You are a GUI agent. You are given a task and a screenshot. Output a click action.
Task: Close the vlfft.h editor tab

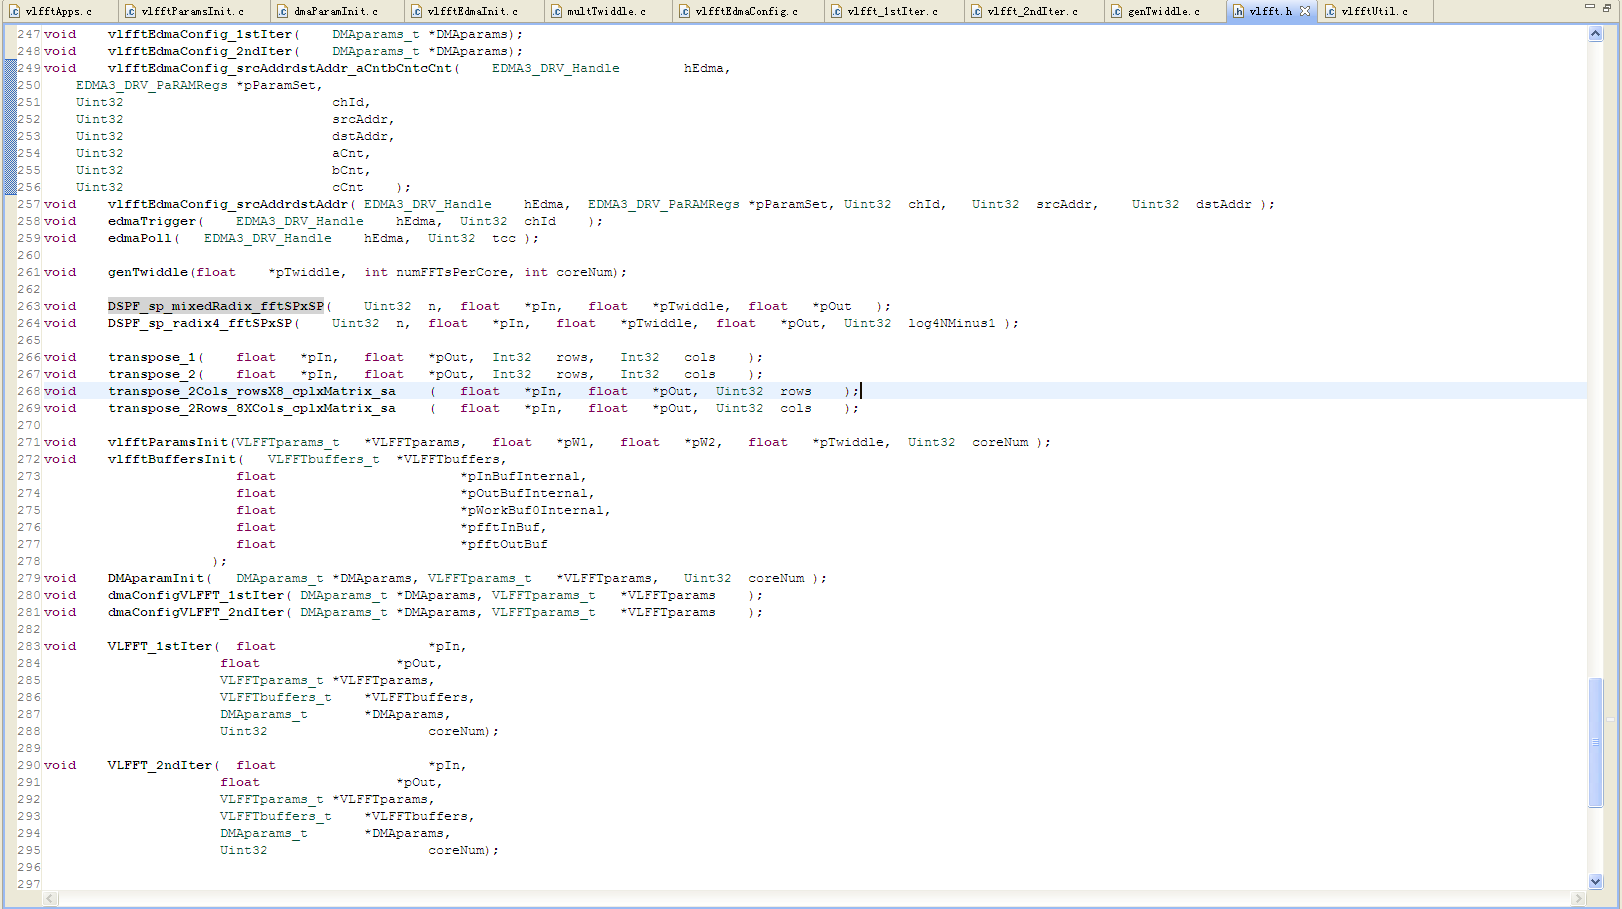(1305, 11)
